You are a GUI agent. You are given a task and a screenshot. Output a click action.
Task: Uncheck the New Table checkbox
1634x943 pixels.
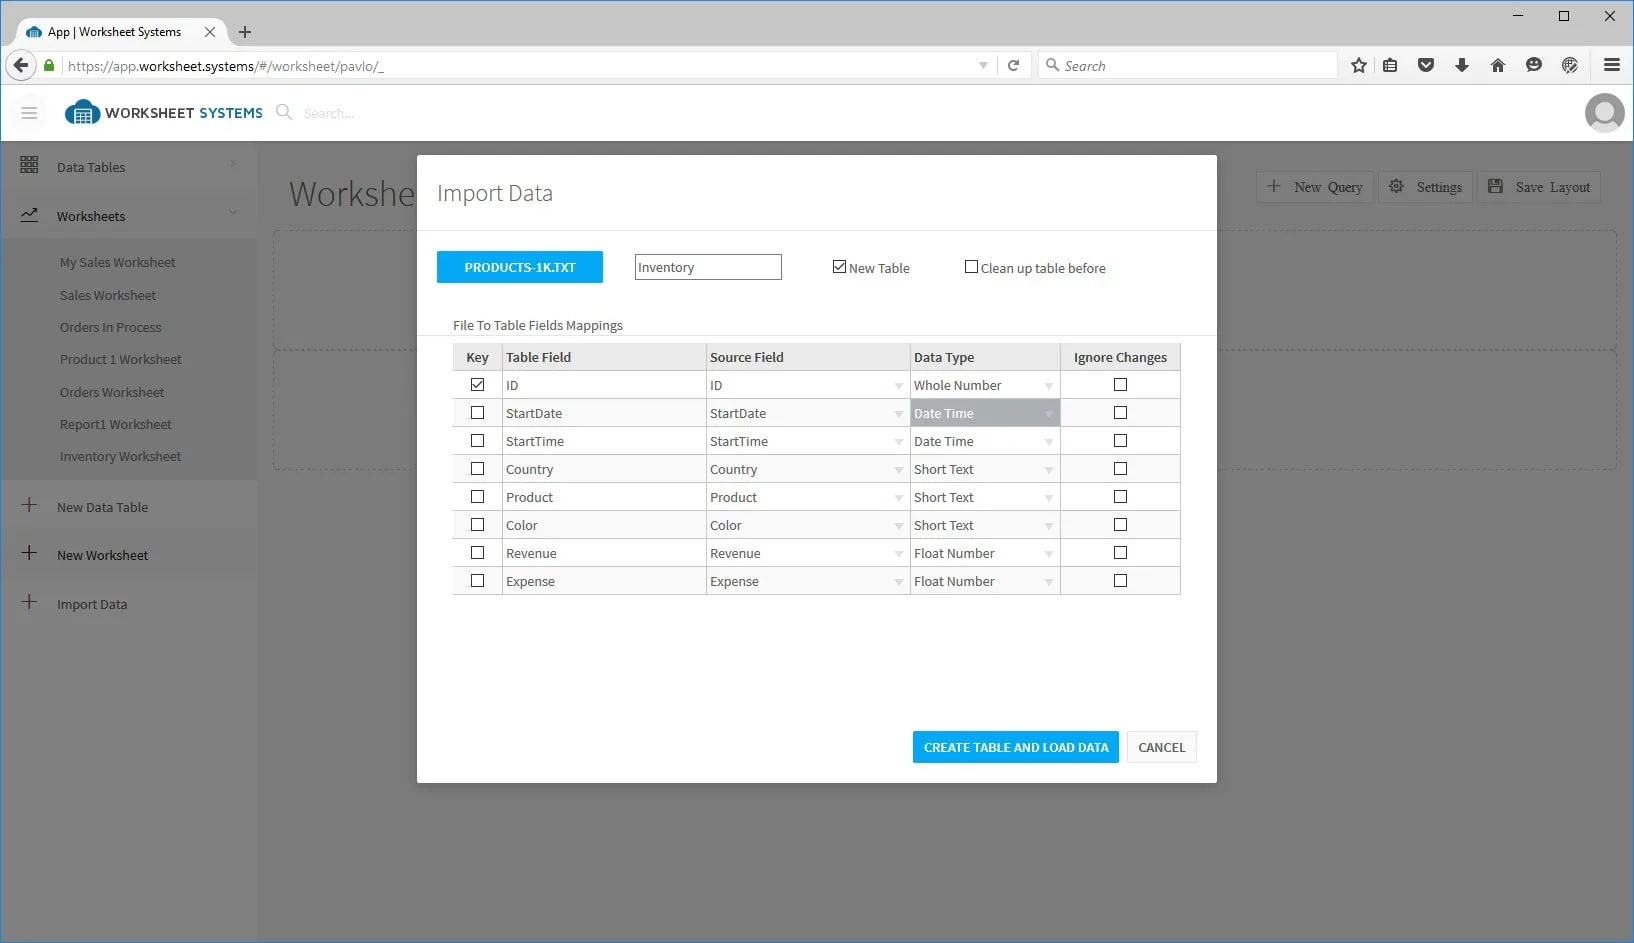pyautogui.click(x=839, y=267)
